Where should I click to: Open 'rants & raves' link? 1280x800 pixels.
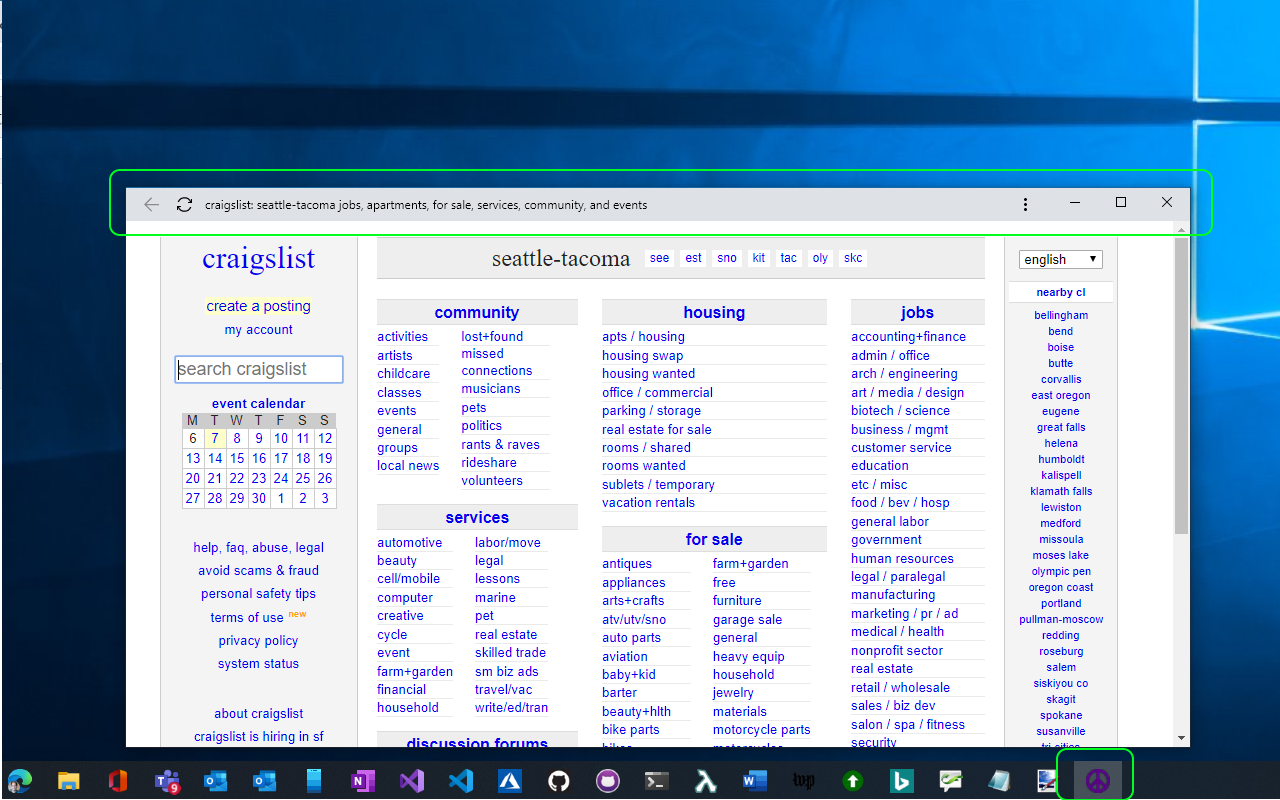pos(500,445)
